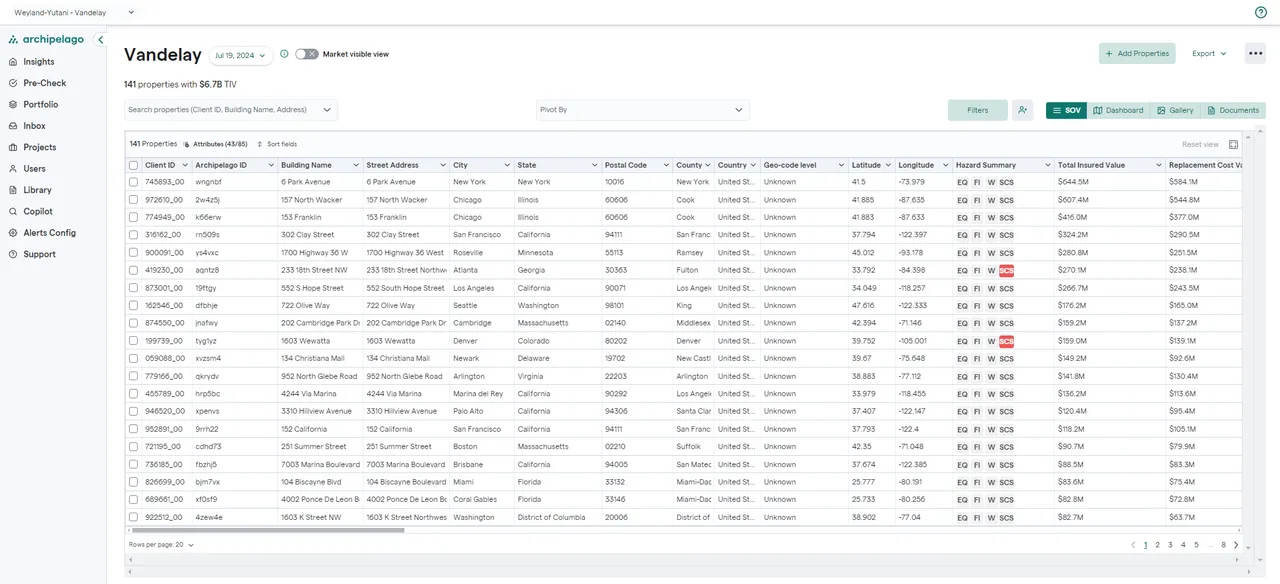Screen dimensions: 1280x584
Task: Open Alerts Config in the sidebar
Action: [49, 233]
